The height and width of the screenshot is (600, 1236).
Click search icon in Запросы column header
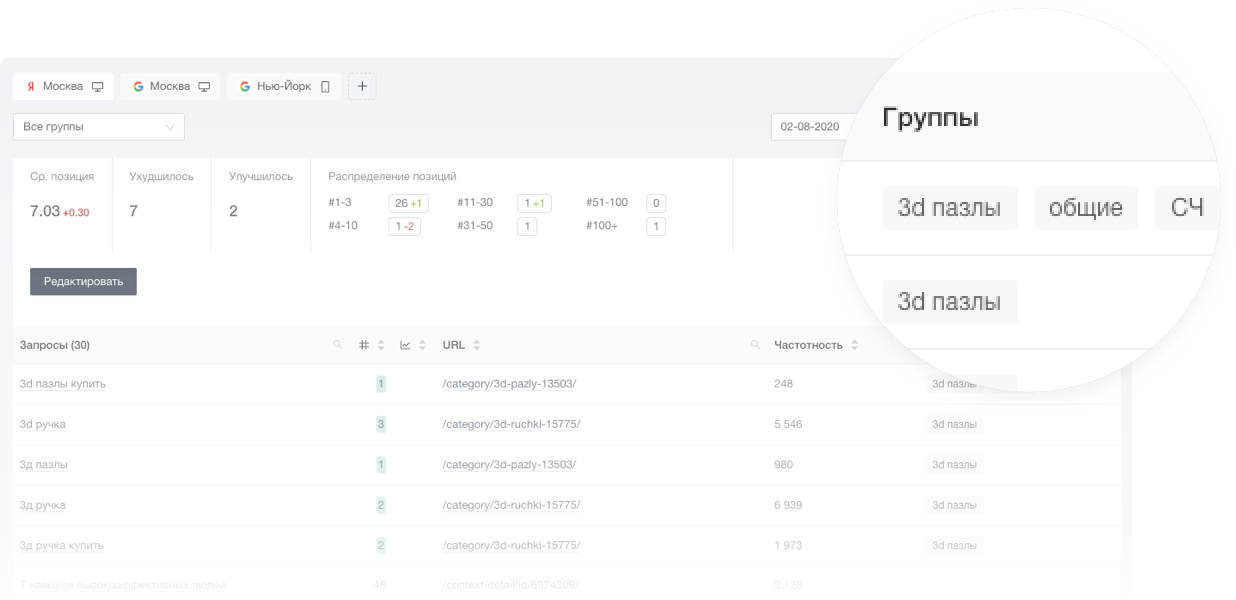(x=338, y=345)
